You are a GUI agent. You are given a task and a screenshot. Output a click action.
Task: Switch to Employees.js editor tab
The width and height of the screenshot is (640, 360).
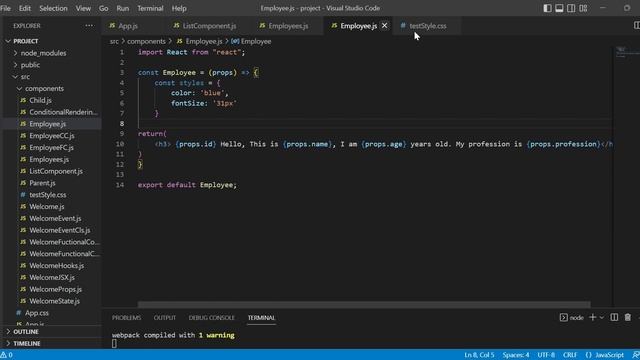tap(288, 26)
